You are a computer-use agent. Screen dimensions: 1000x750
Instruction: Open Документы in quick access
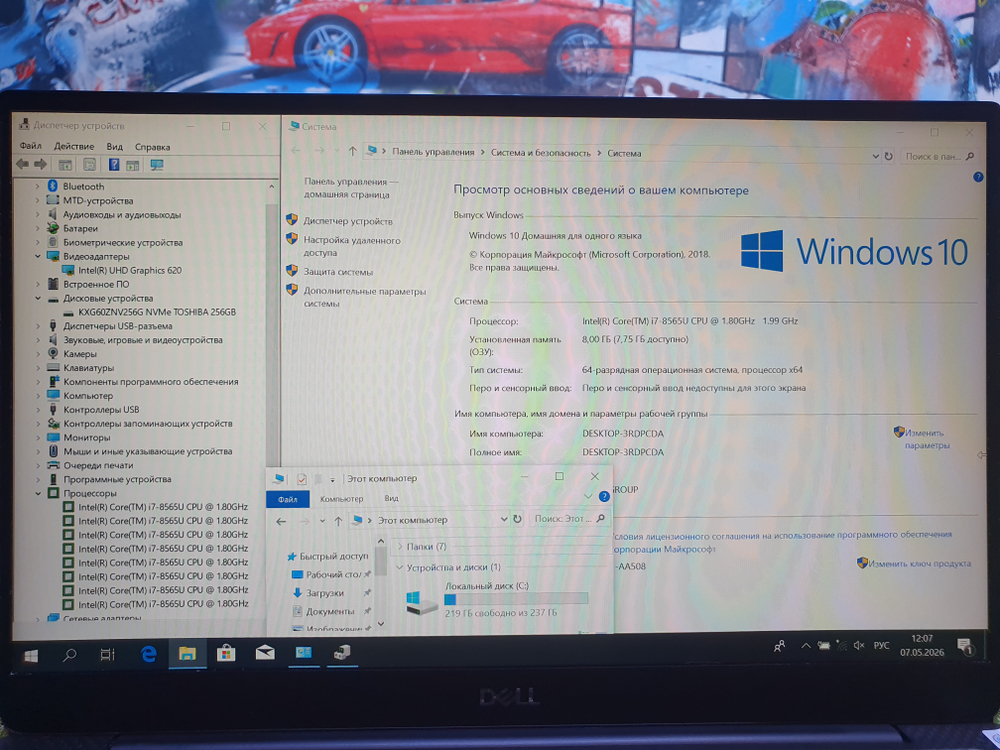click(330, 612)
